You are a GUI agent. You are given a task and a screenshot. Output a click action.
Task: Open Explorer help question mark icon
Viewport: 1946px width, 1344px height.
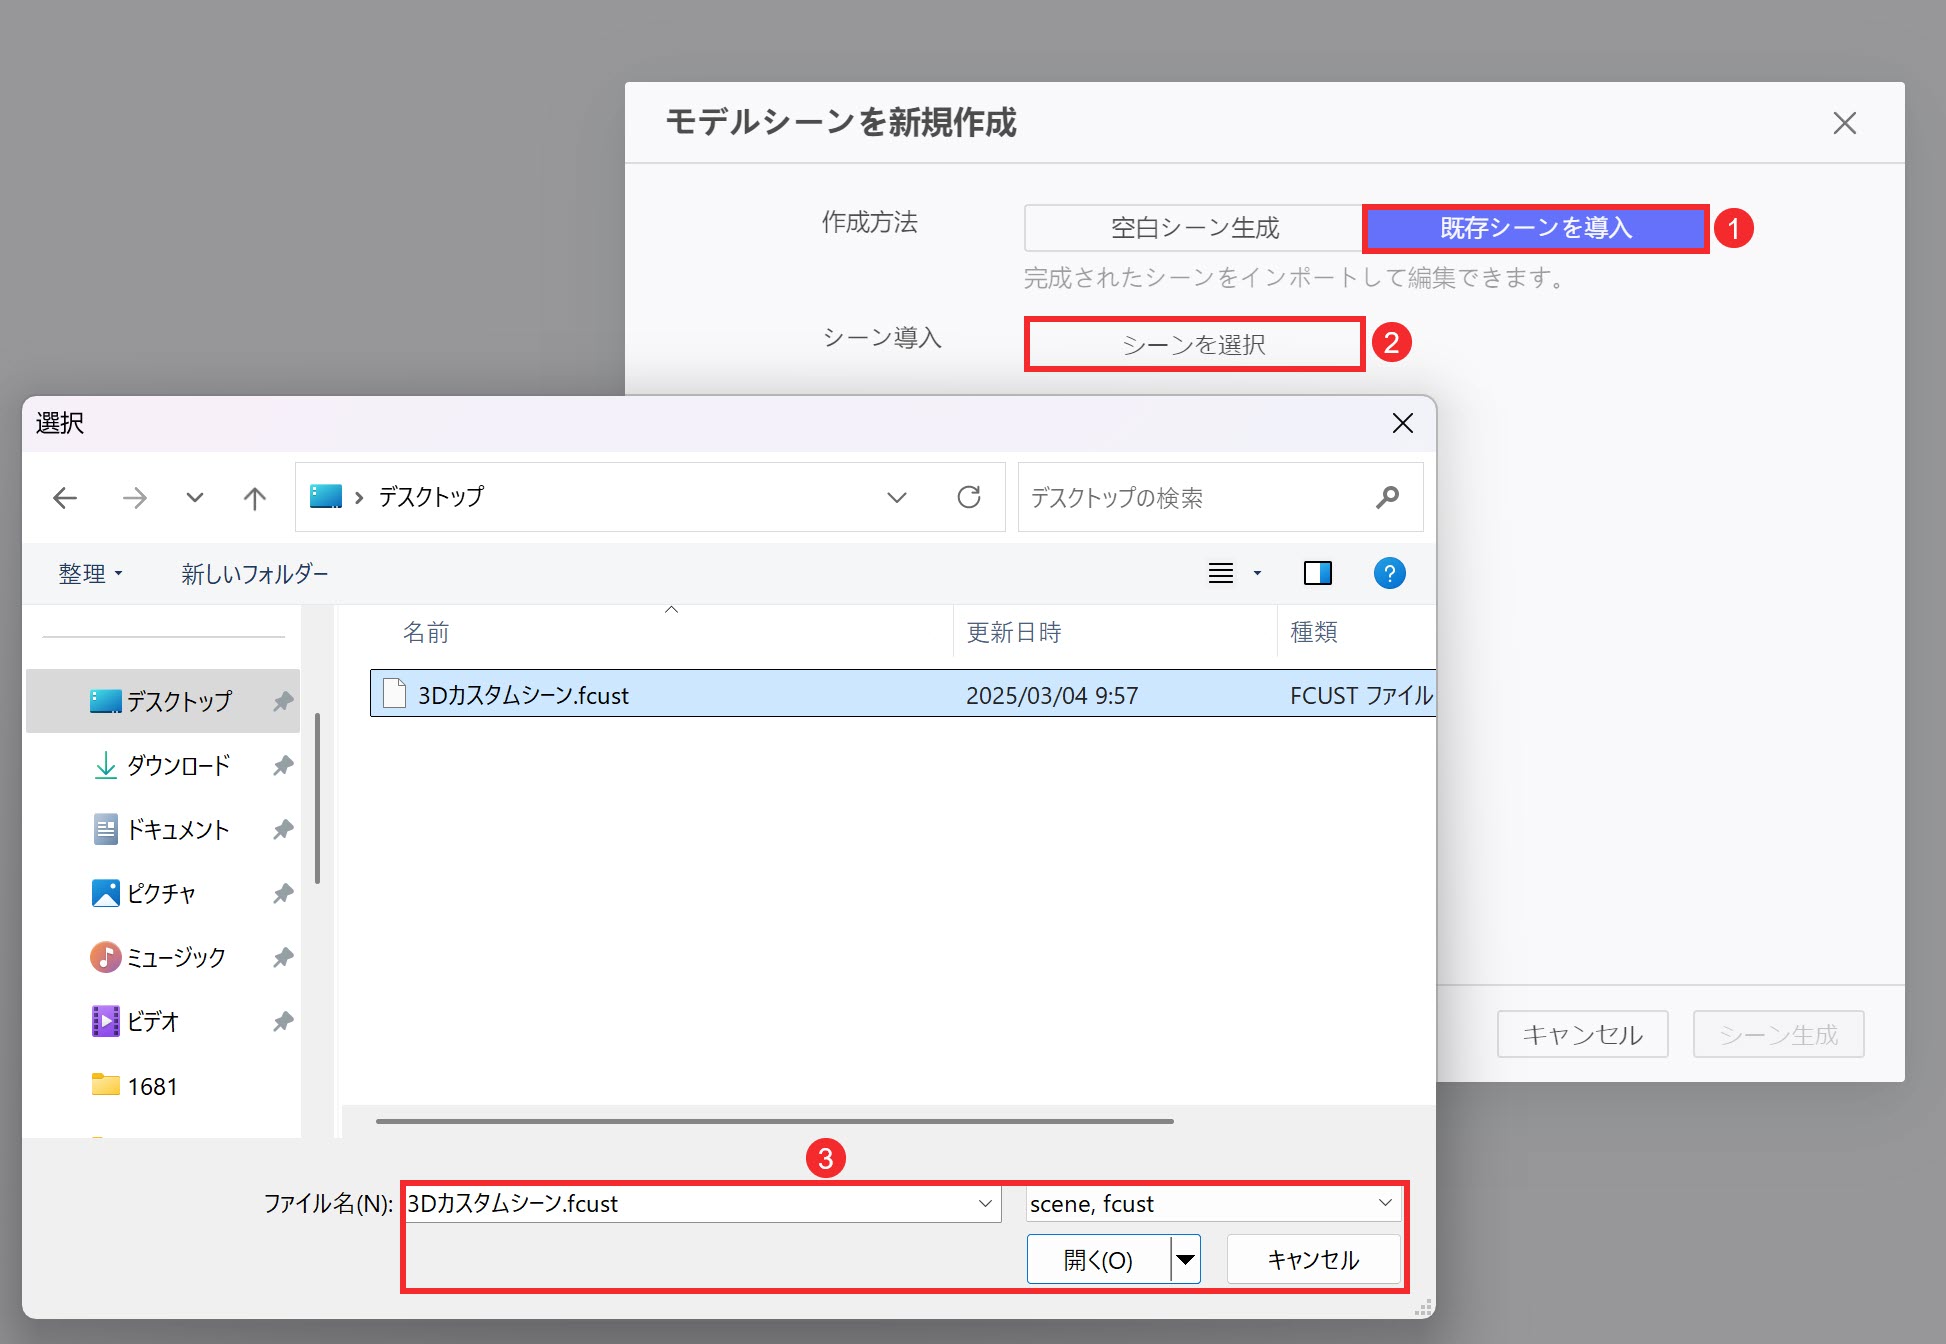click(x=1389, y=573)
